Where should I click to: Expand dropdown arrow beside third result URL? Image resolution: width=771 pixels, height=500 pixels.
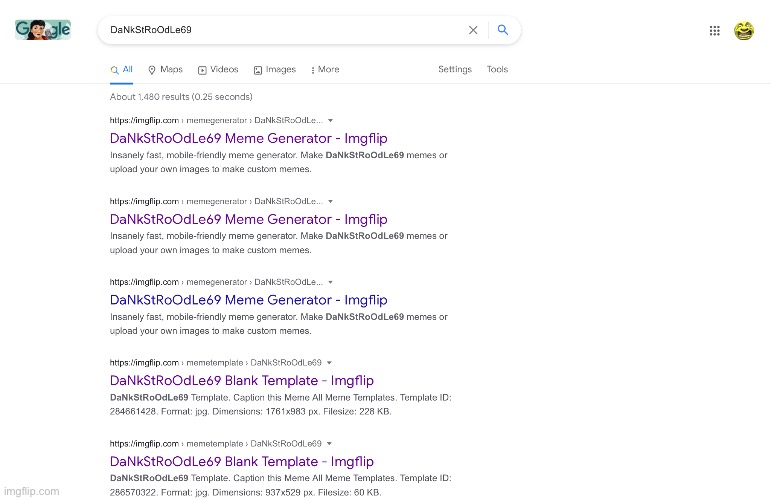(330, 282)
